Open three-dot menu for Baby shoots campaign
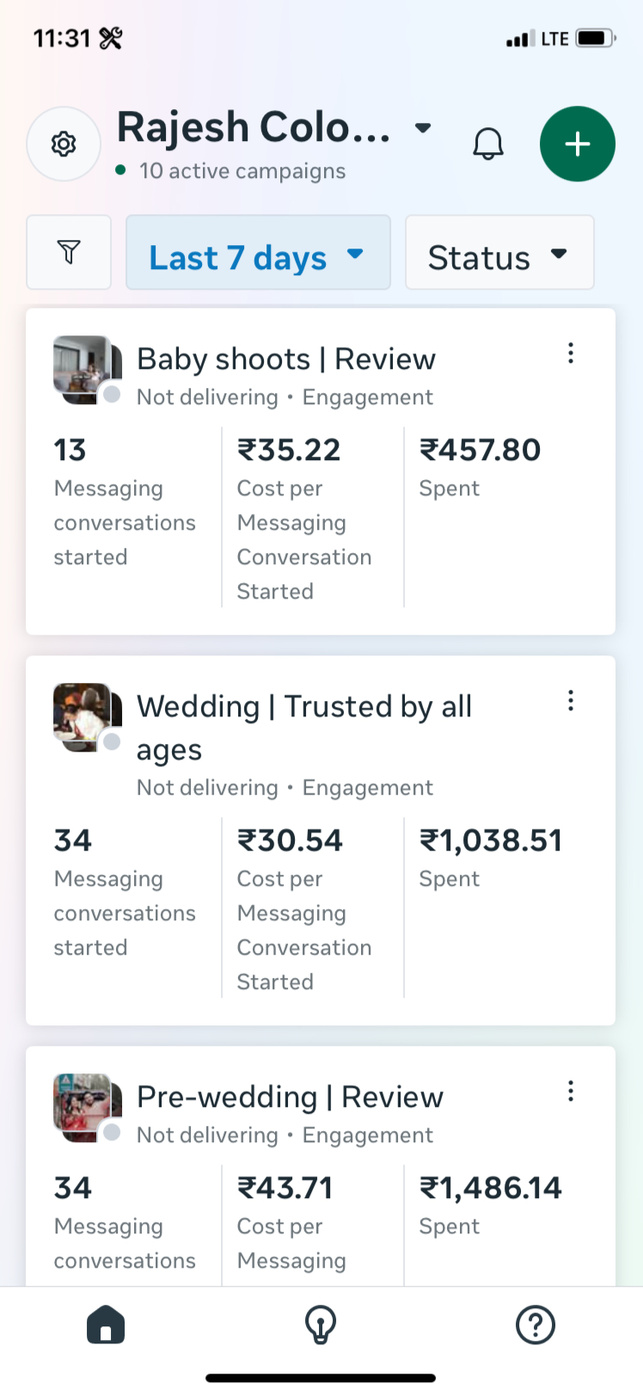The height and width of the screenshot is (1396, 643). tap(570, 353)
